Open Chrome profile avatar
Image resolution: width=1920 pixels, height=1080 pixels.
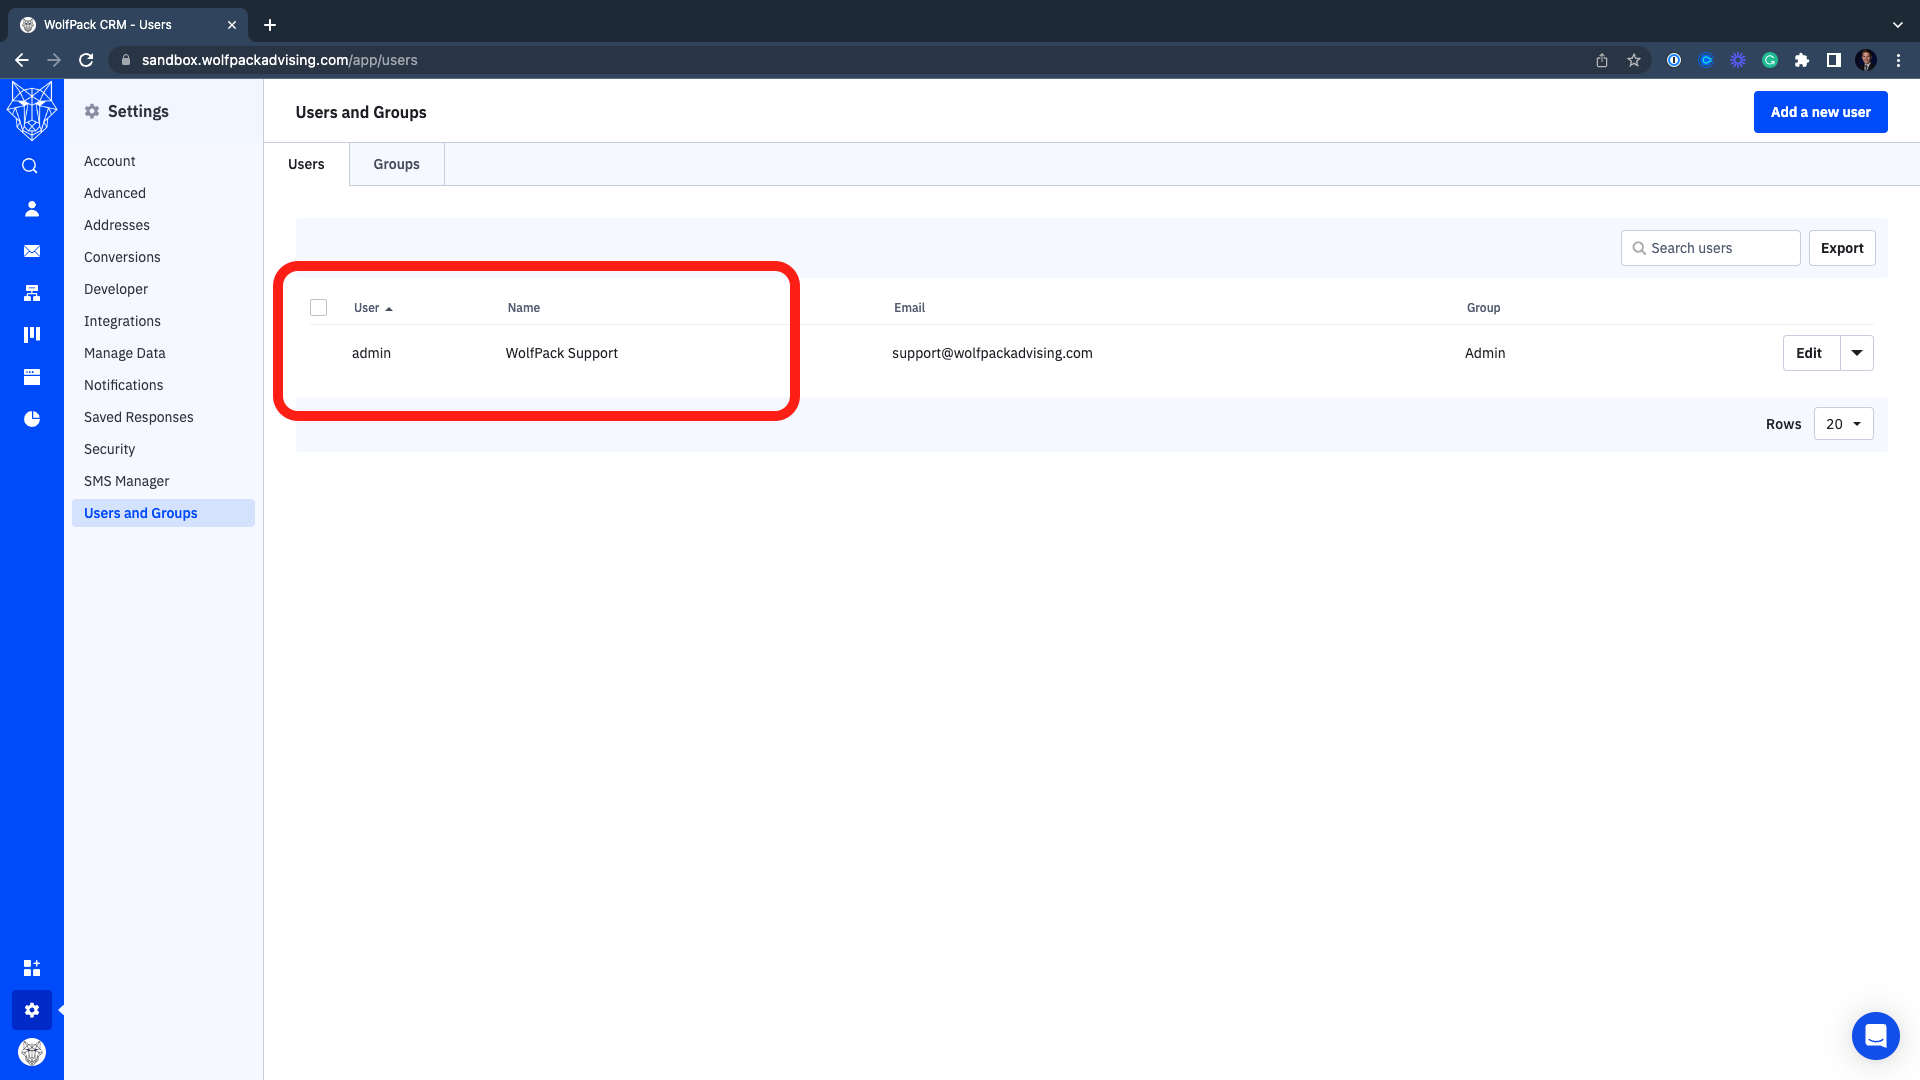(1866, 60)
